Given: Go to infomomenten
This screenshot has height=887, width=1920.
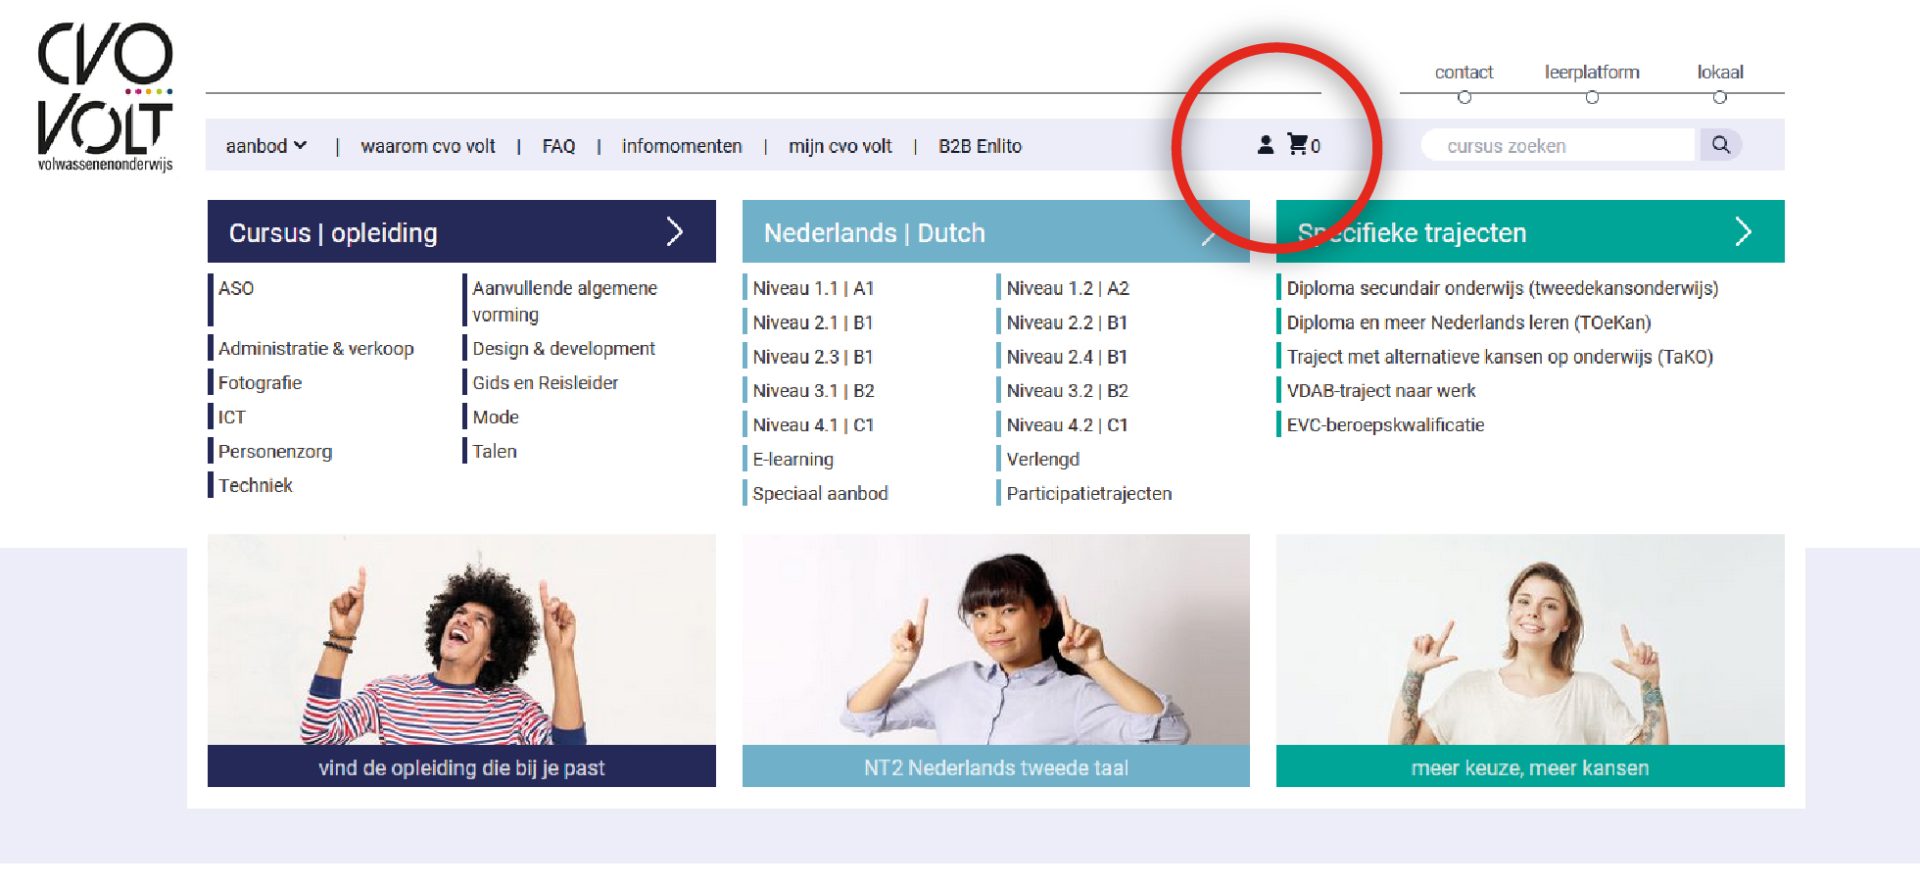Looking at the screenshot, I should tap(681, 146).
